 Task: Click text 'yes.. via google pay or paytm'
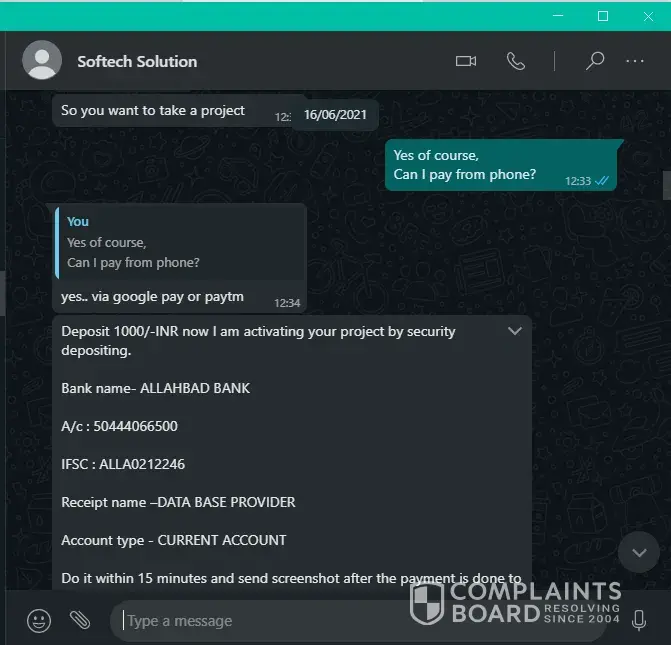pyautogui.click(x=152, y=297)
